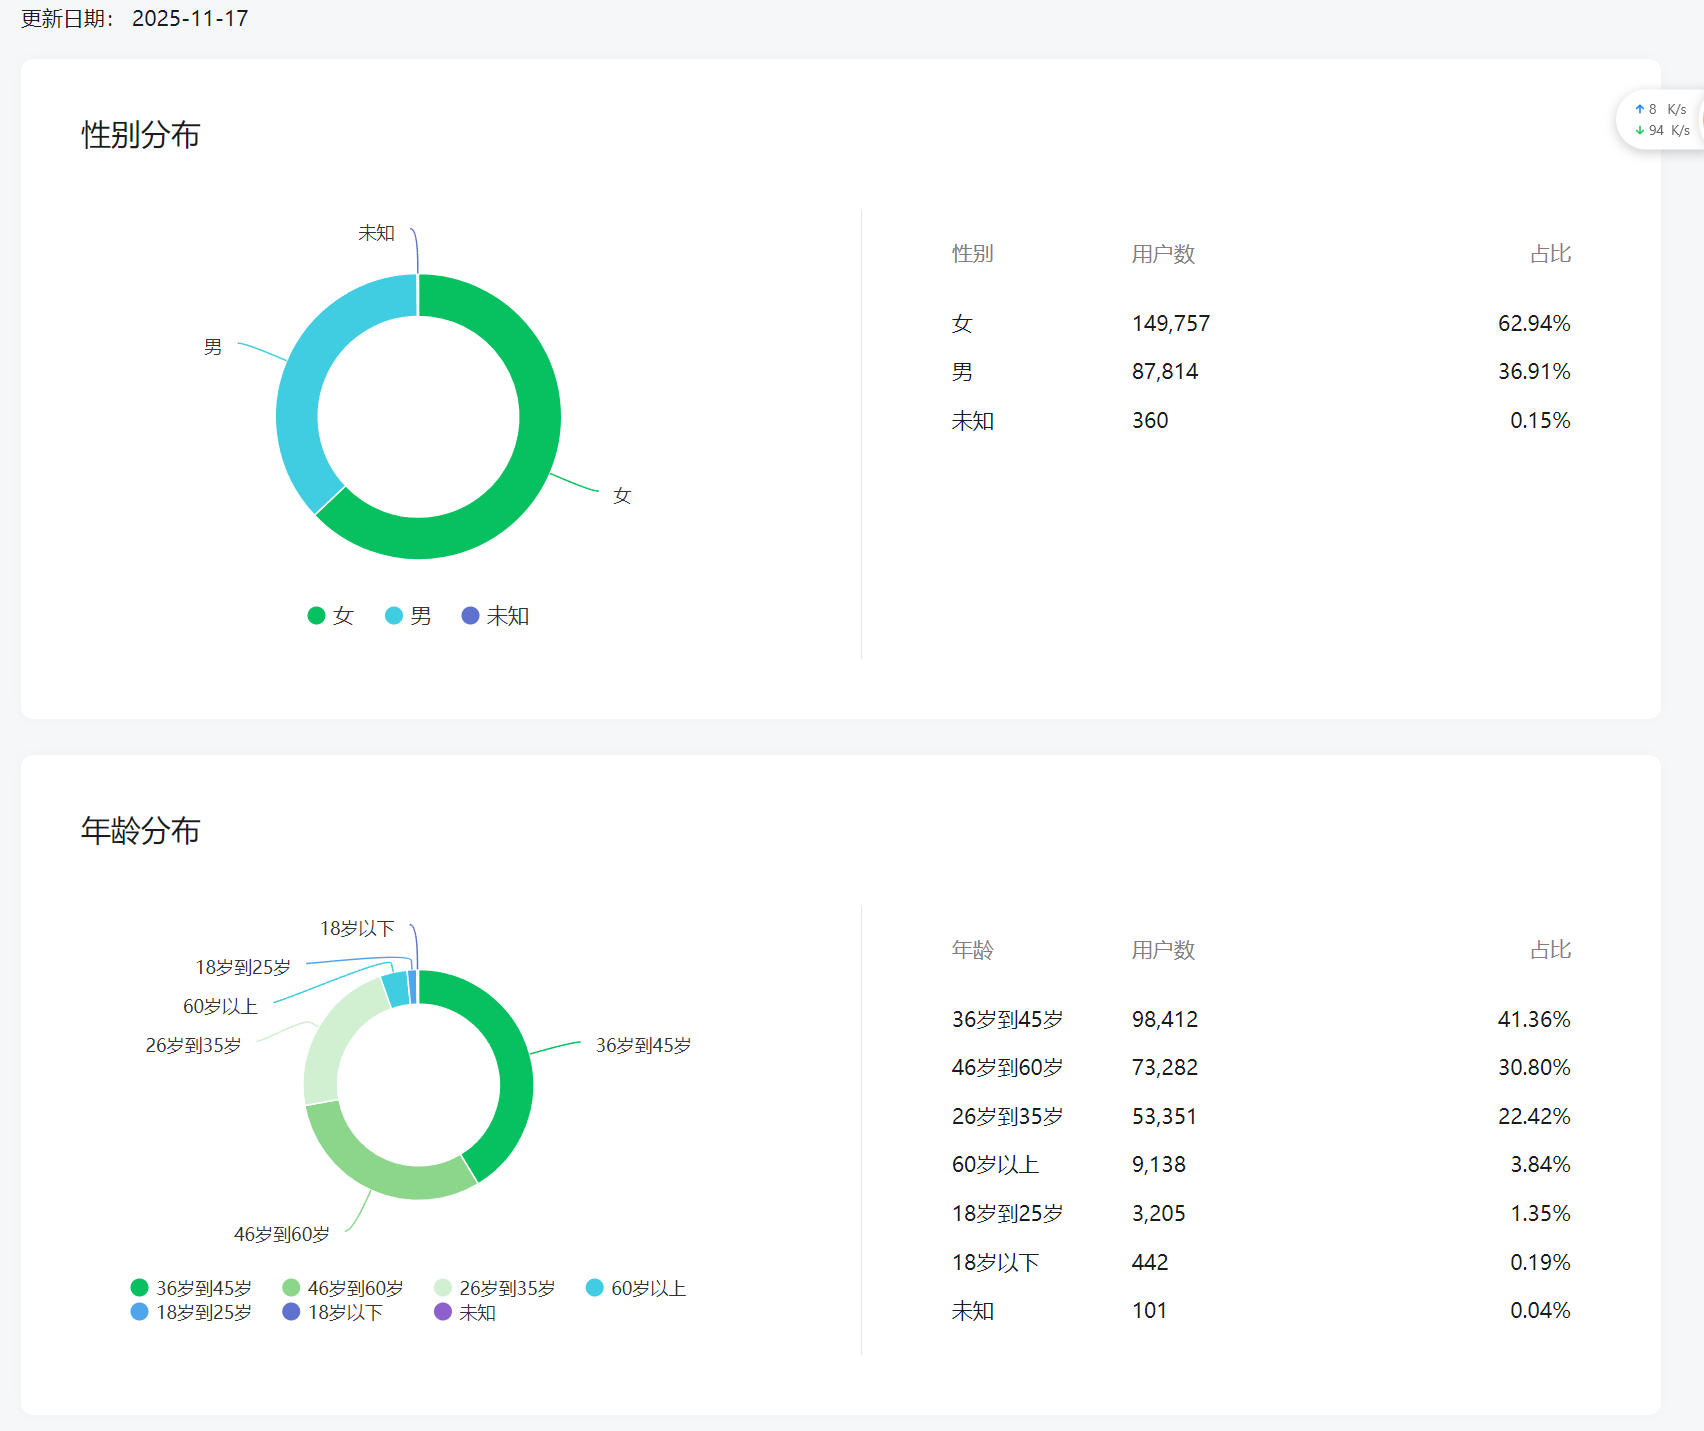Toggle the 46岁到60岁 legend entry
The width and height of the screenshot is (1704, 1431).
tap(343, 1288)
